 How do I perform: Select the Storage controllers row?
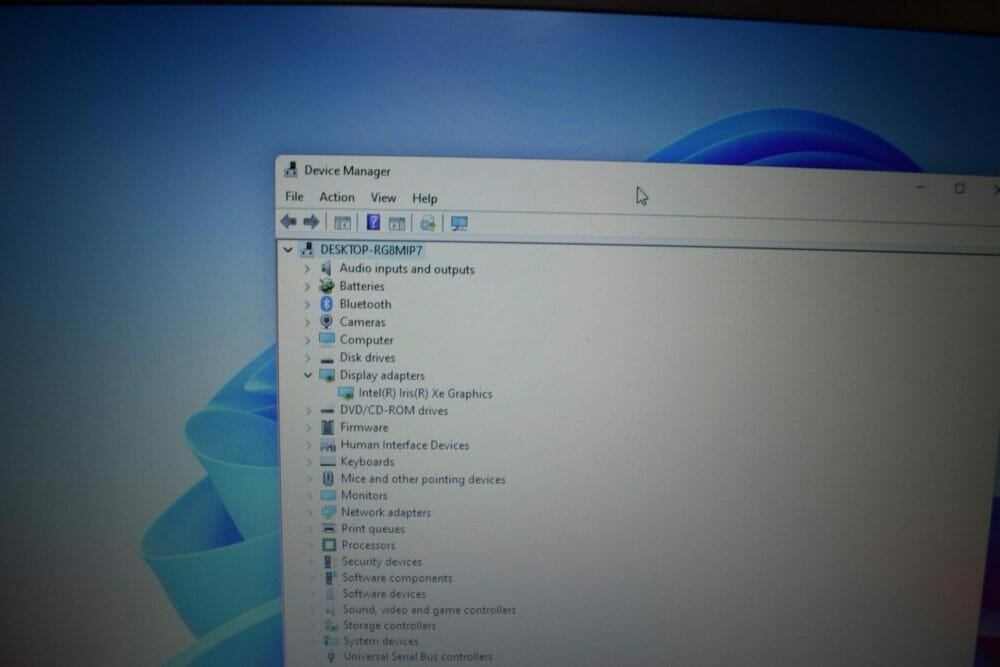tap(389, 626)
